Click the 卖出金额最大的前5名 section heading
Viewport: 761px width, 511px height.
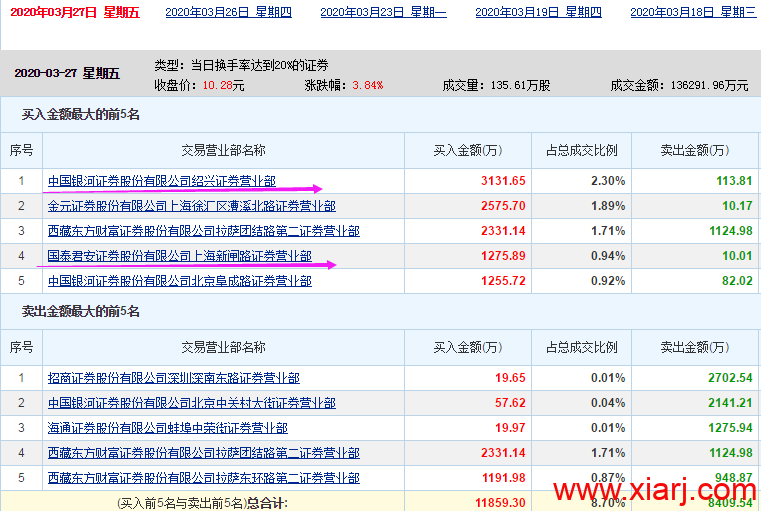point(80,311)
